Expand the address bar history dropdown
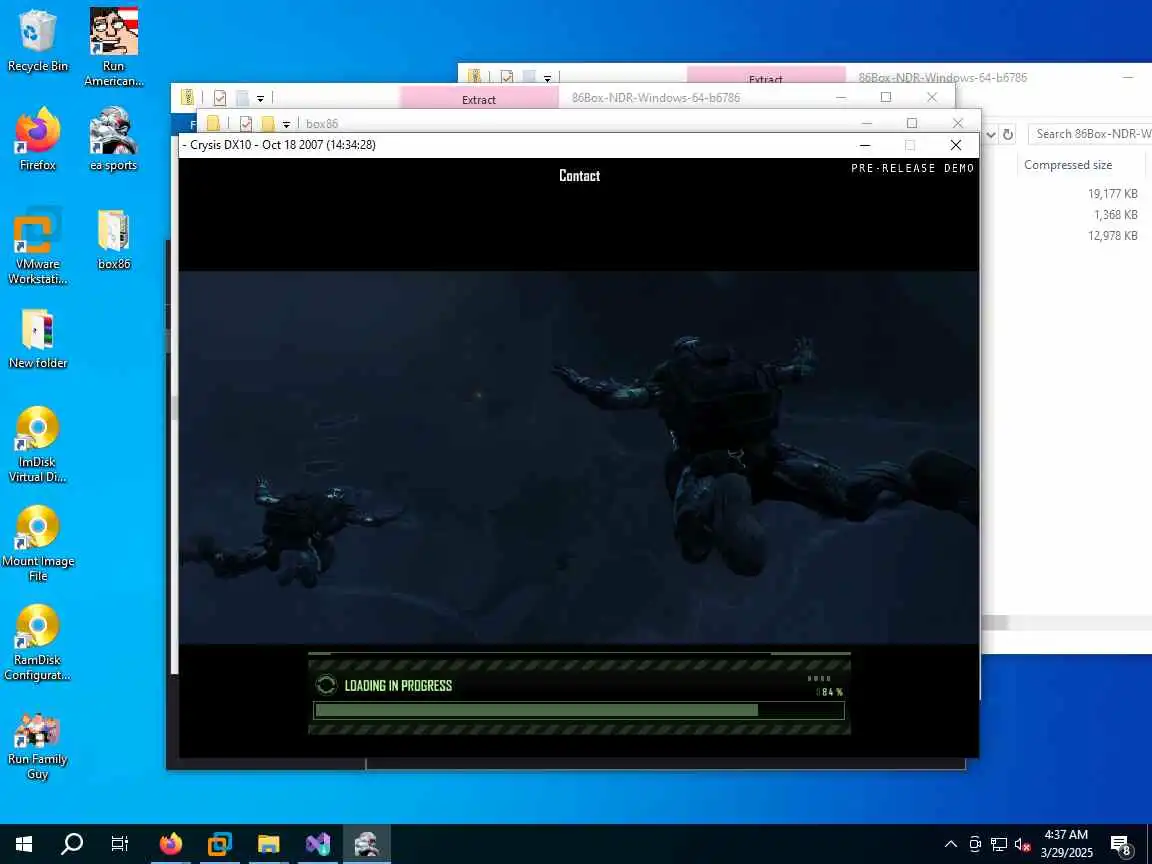Viewport: 1152px width, 864px height. [990, 134]
